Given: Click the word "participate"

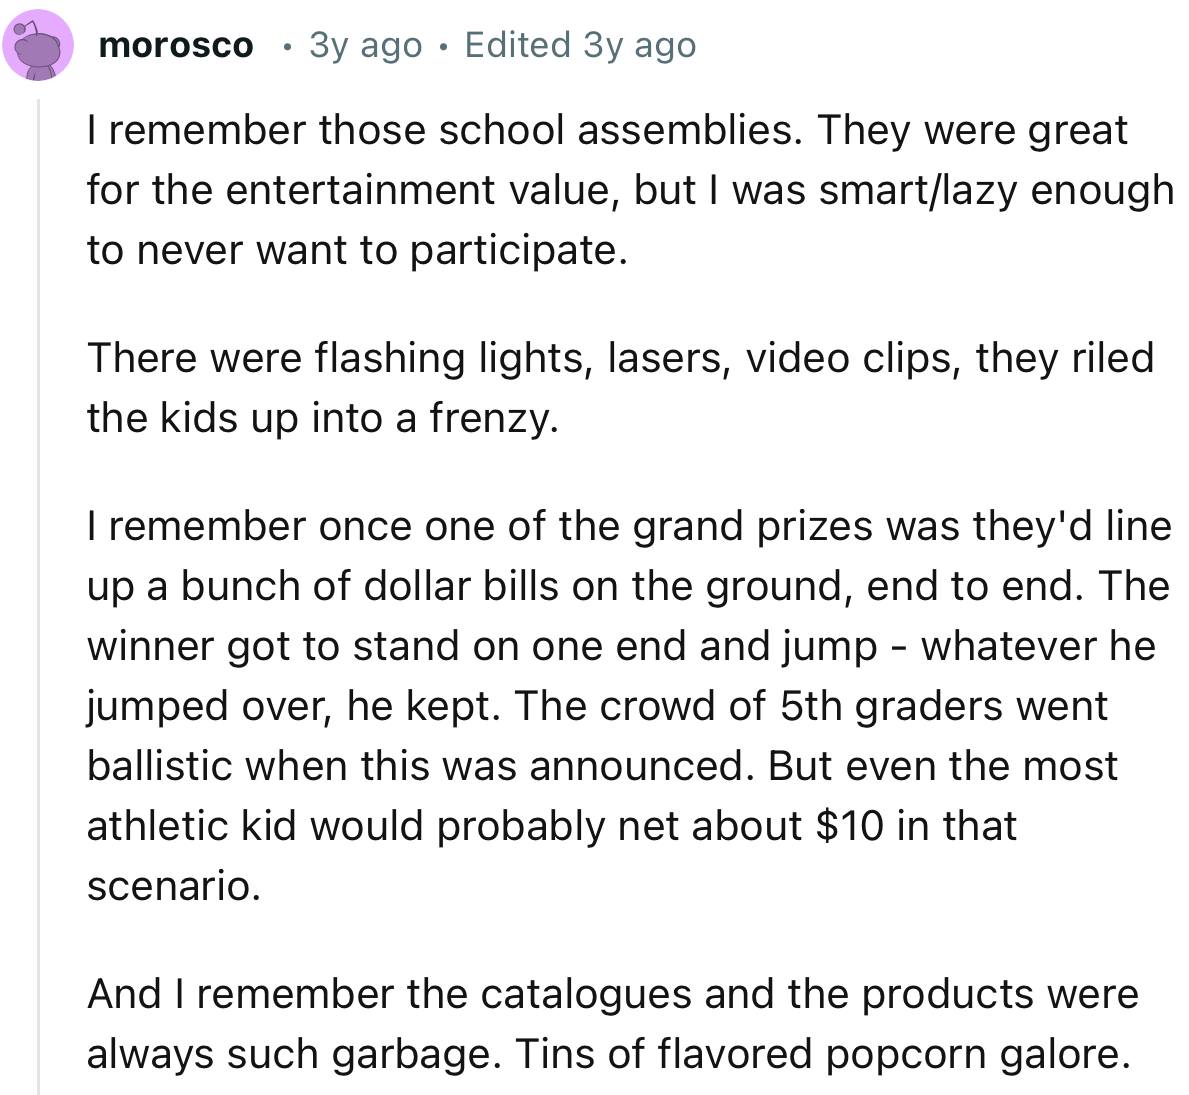Looking at the screenshot, I should (516, 251).
